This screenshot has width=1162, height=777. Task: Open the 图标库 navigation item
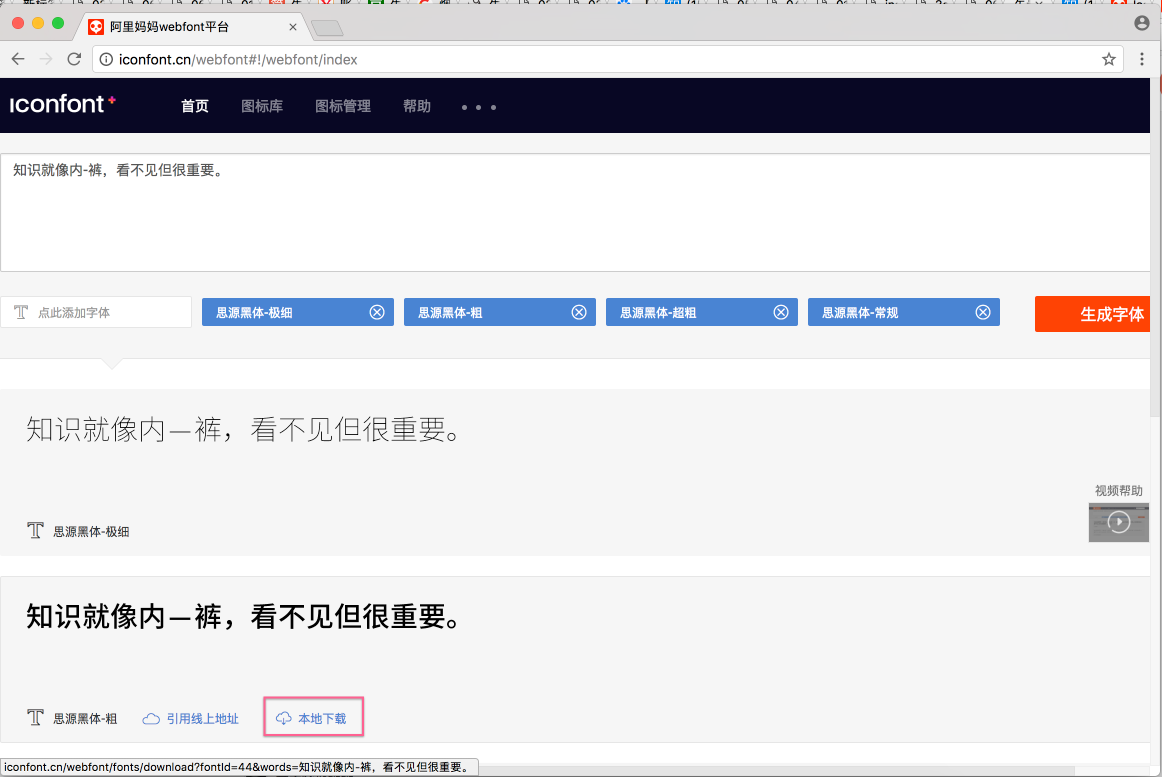(262, 106)
